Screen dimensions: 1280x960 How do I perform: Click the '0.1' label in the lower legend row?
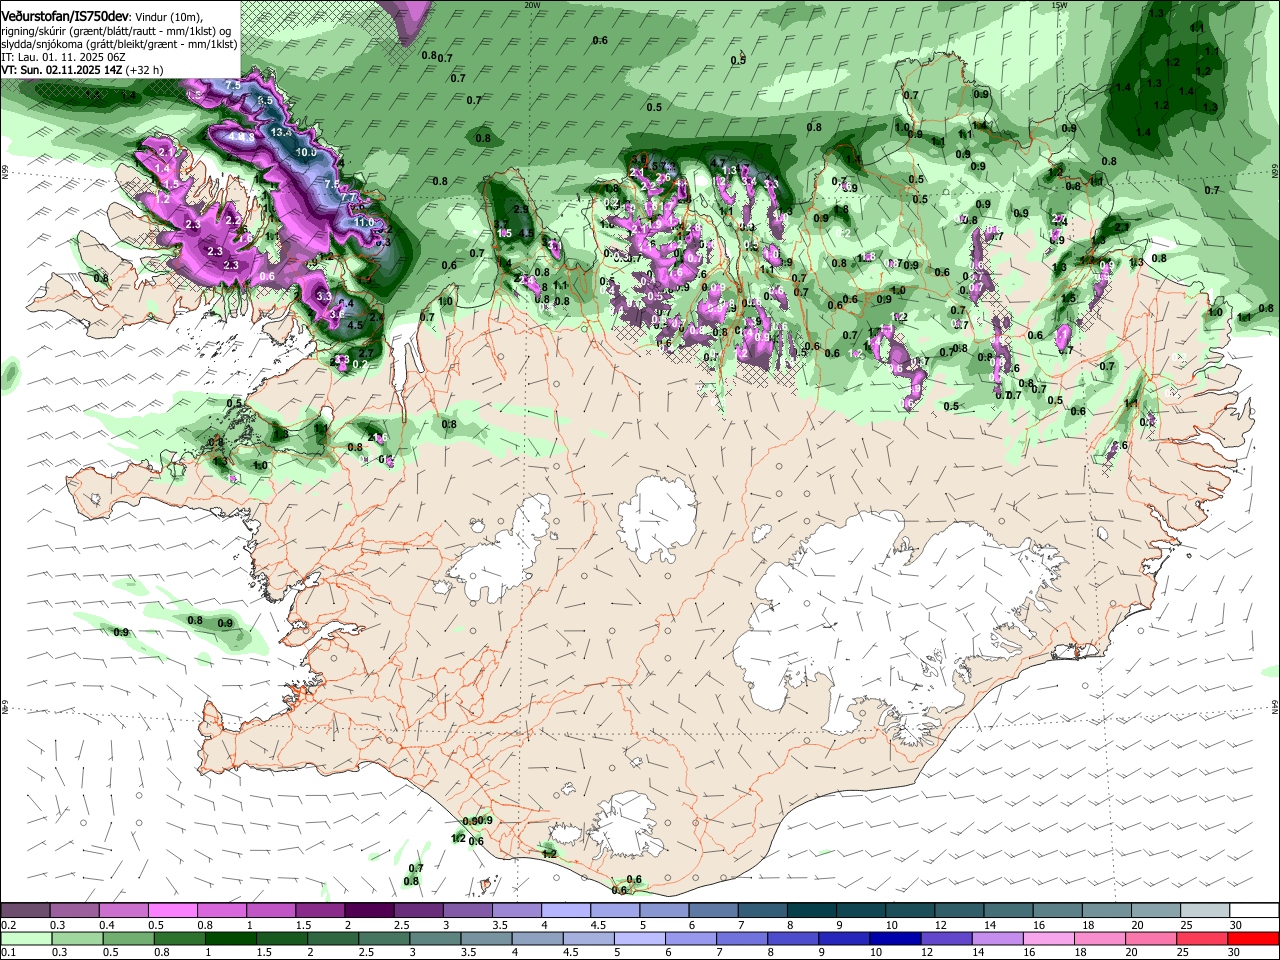[8, 952]
